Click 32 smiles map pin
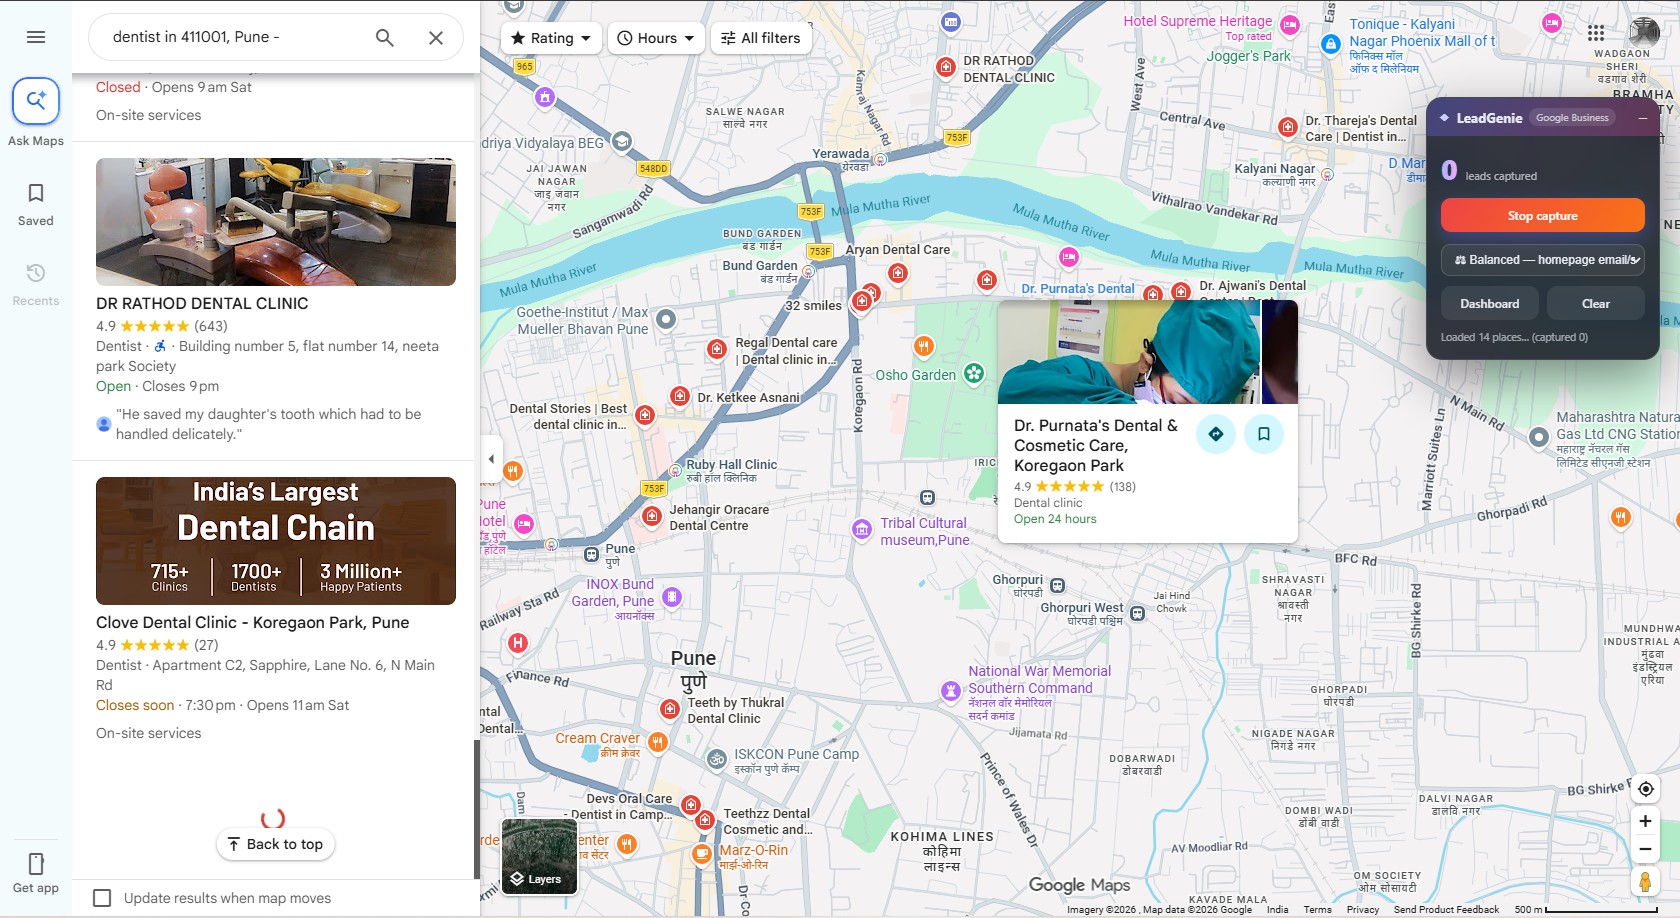This screenshot has height=918, width=1680. pyautogui.click(x=862, y=301)
